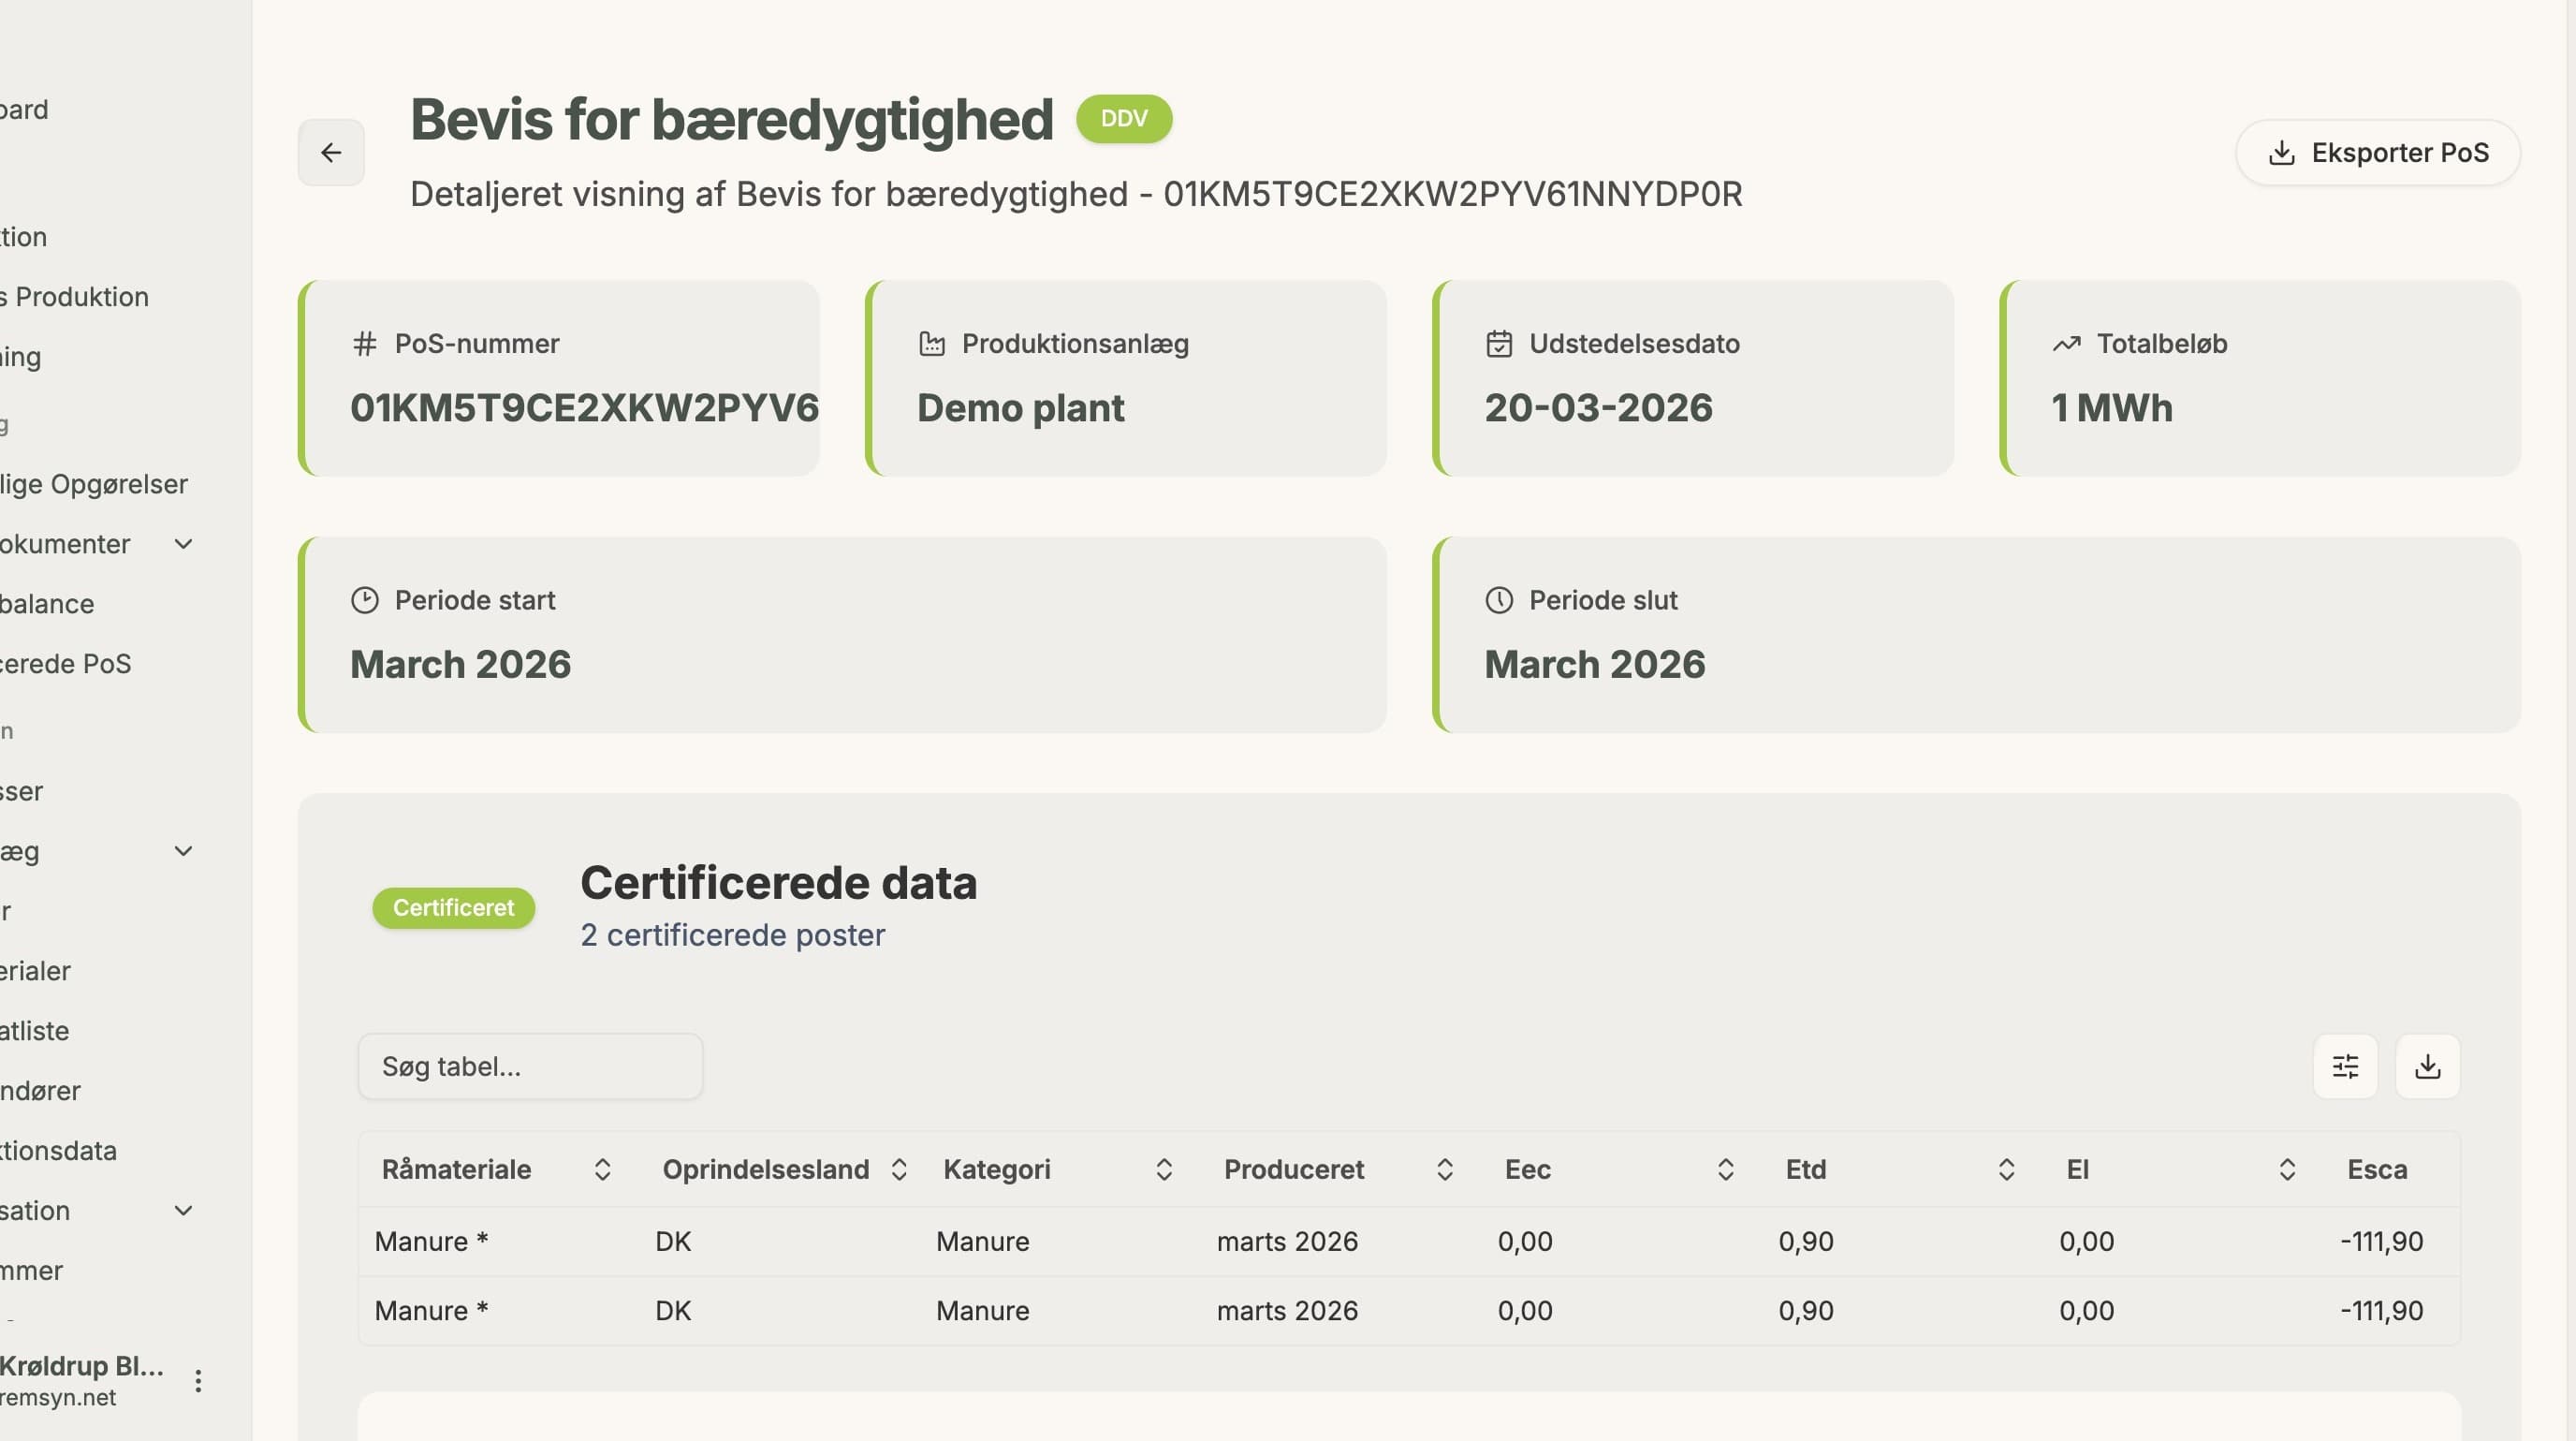Click the 2 certificerede poster text
Viewport: 2576px width, 1441px height.
pyautogui.click(x=732, y=935)
